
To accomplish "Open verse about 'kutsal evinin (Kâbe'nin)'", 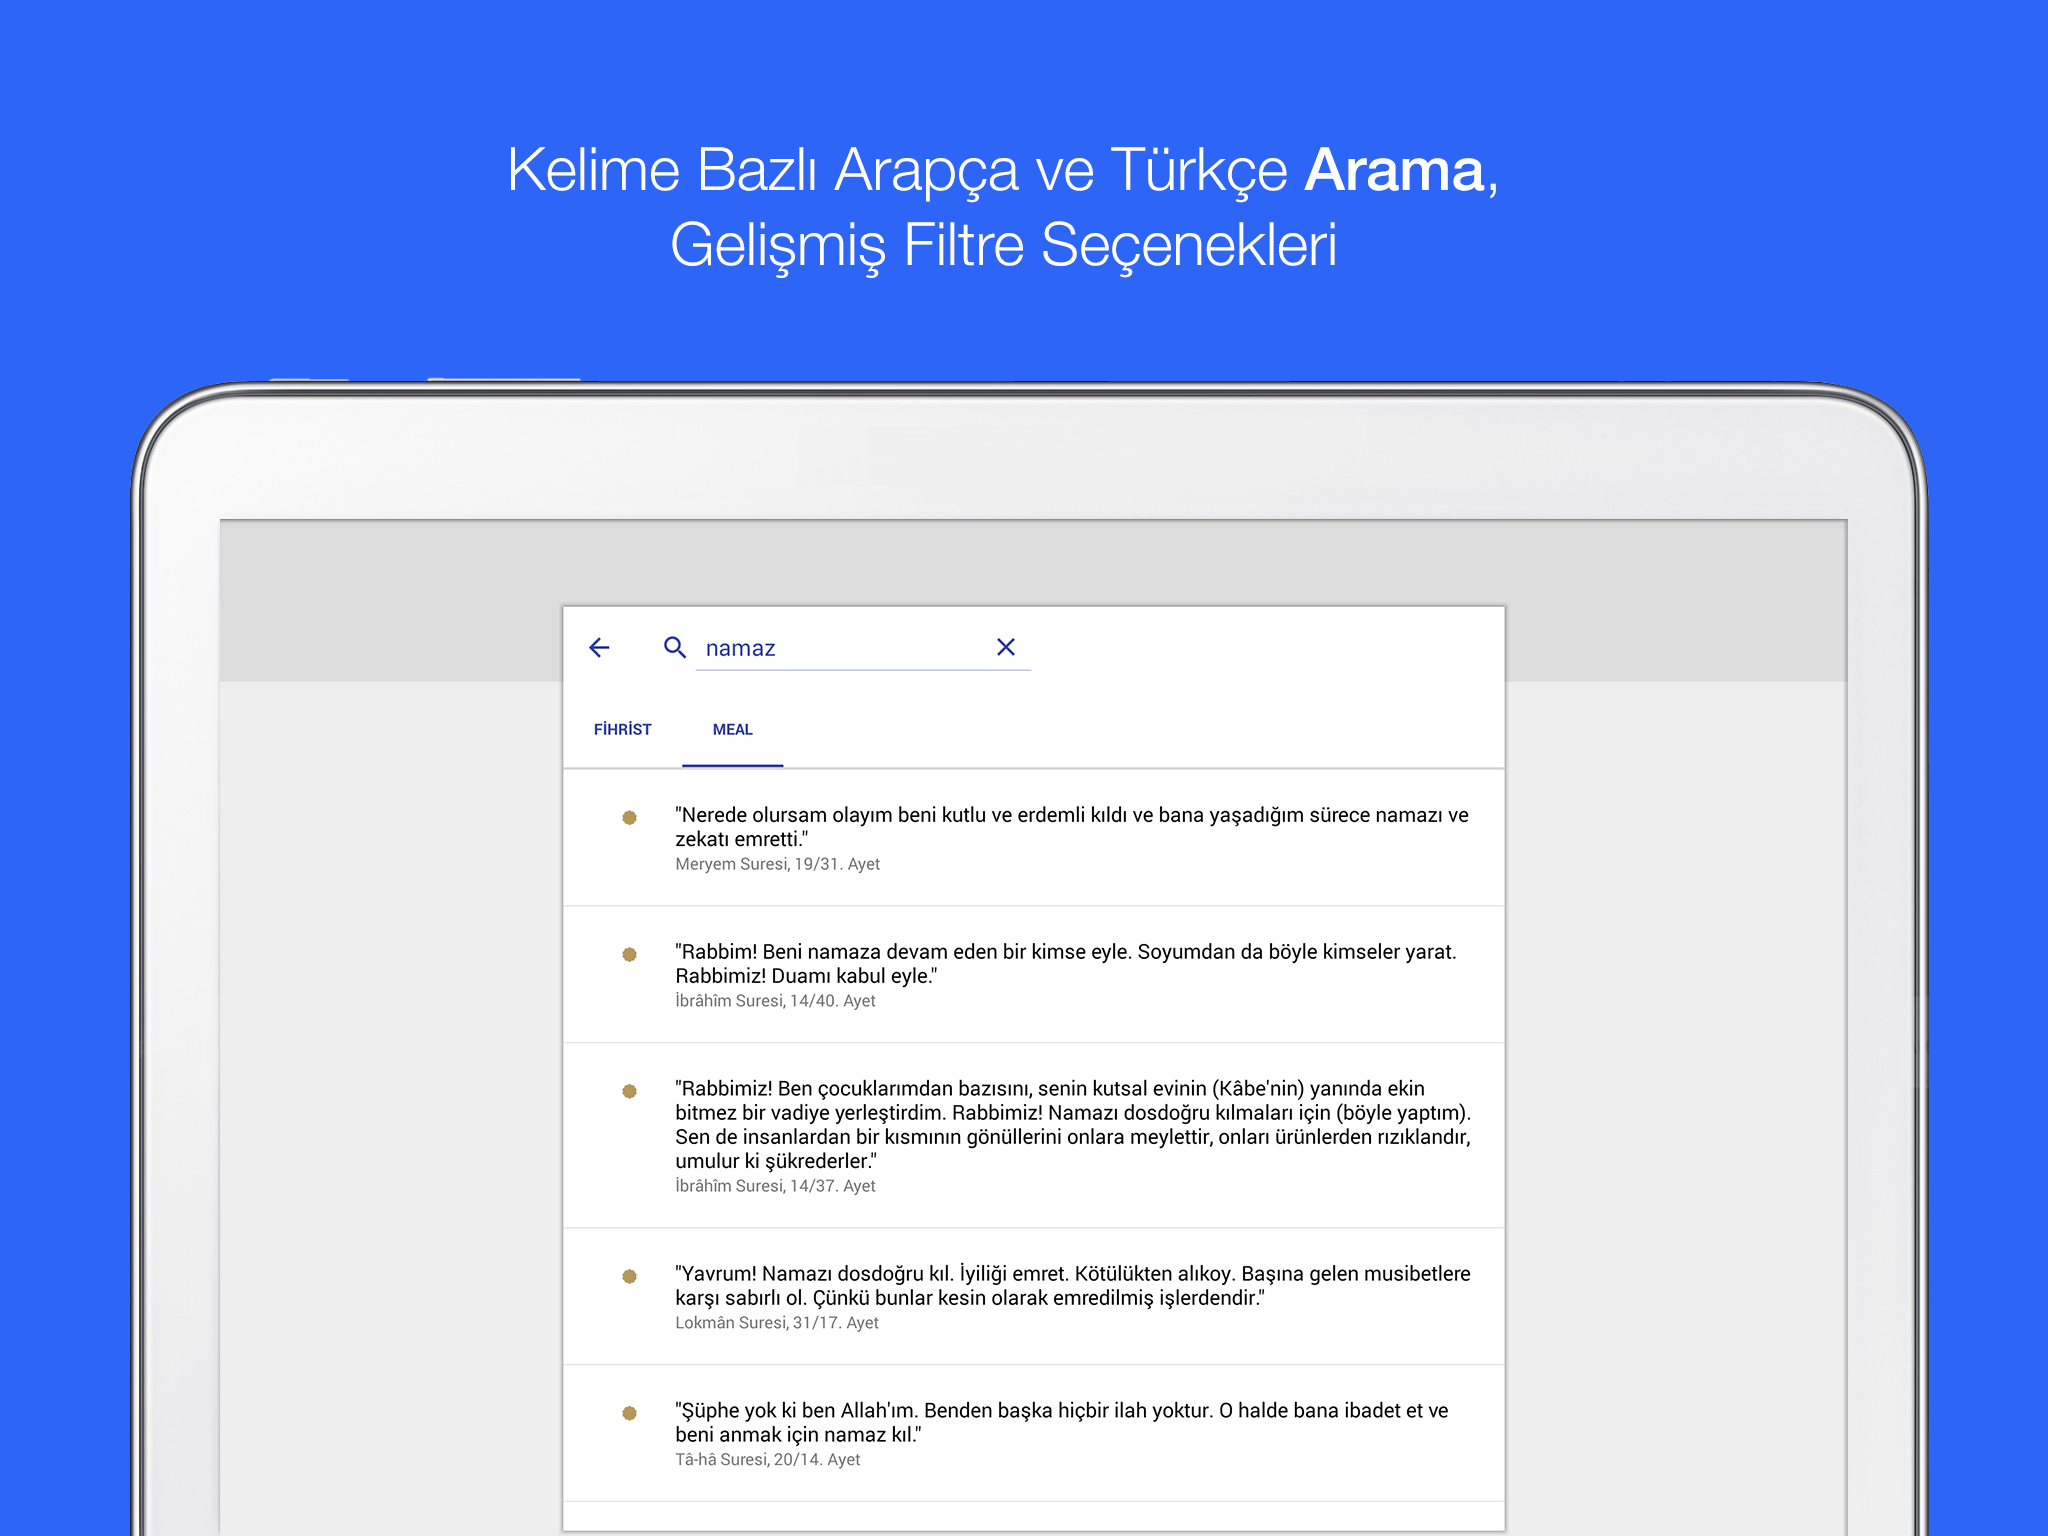I will tap(1034, 1136).
